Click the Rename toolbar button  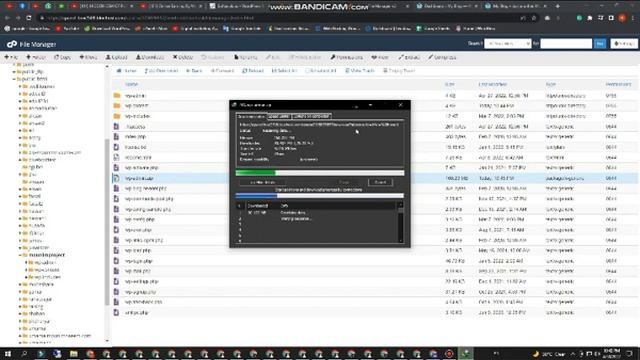246,58
